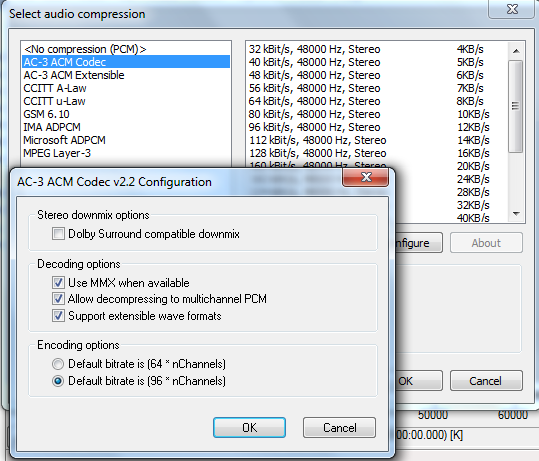Choose 128 kBit/s, 48000 Hz, Stereo format
Screen dimensions: 539x461
pos(377,153)
